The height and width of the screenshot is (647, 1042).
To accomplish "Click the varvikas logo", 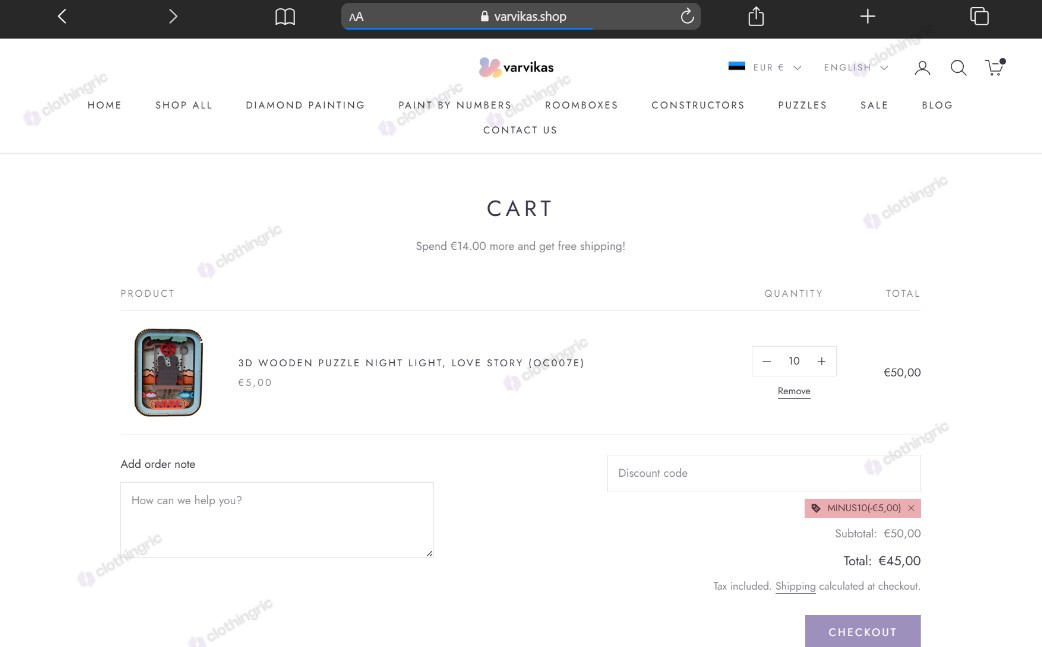I will point(516,67).
